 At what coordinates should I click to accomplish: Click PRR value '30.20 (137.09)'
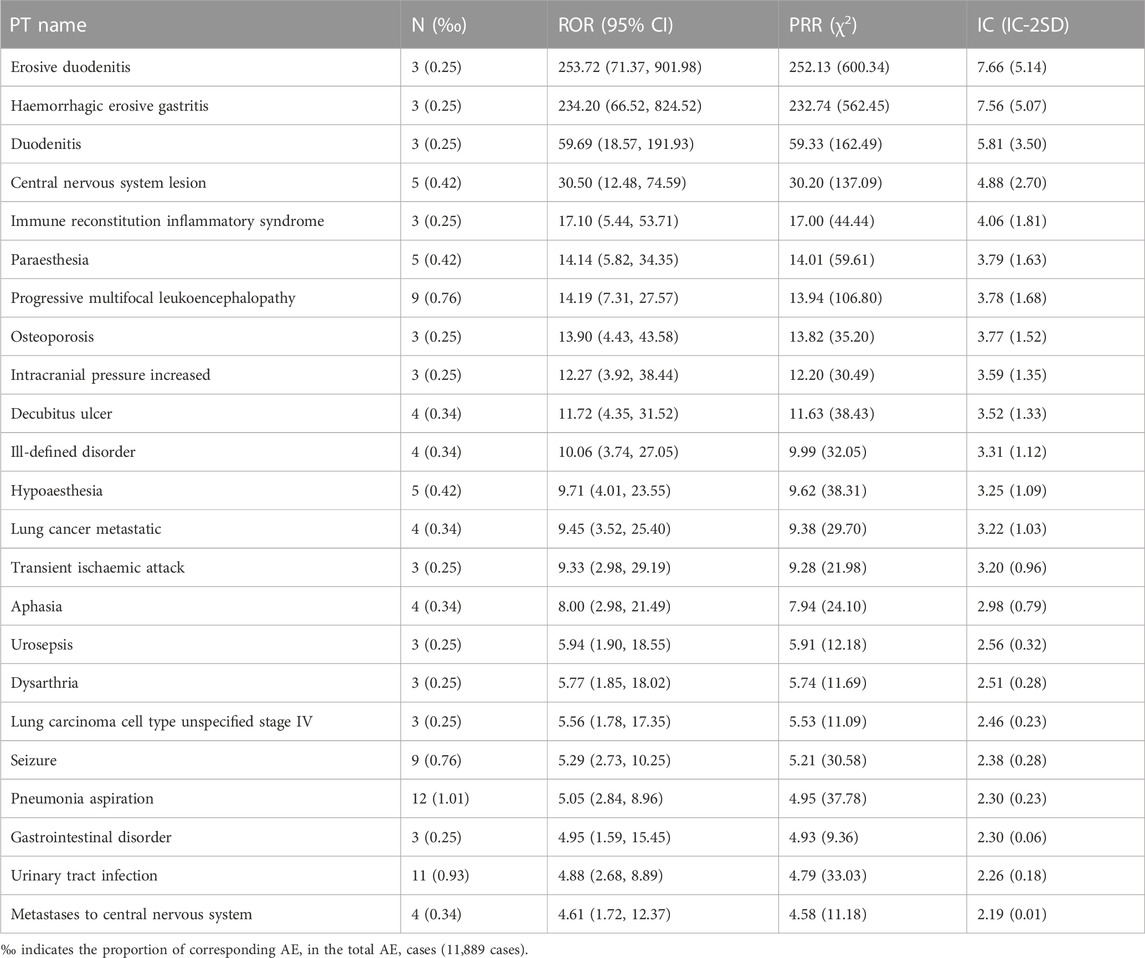pyautogui.click(x=835, y=183)
